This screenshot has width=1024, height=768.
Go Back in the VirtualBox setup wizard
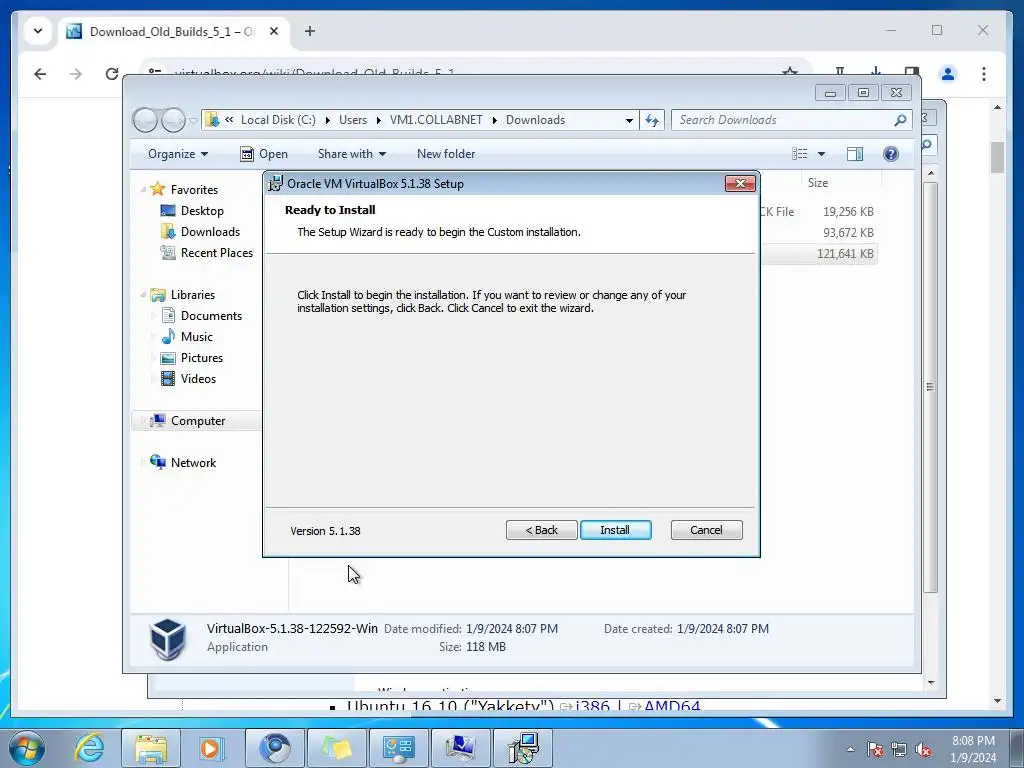click(541, 530)
